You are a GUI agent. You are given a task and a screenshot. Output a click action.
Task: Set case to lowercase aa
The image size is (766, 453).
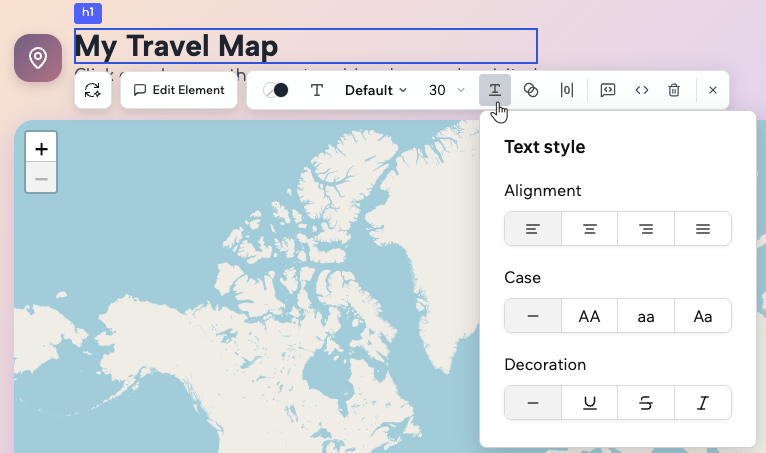pos(646,316)
